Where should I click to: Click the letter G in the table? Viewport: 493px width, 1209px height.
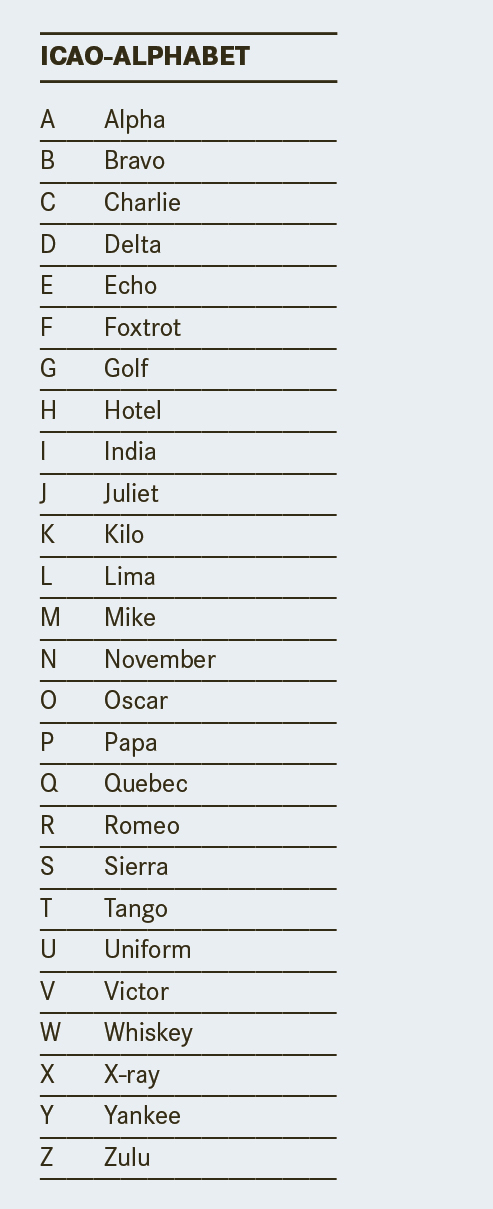pyautogui.click(x=48, y=369)
